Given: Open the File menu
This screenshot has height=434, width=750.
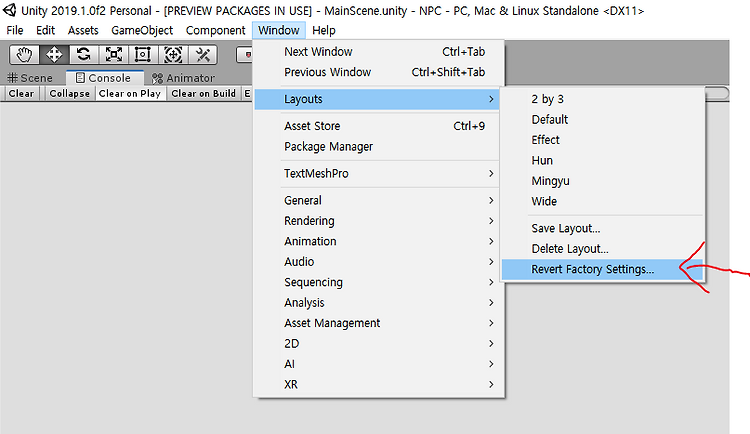Looking at the screenshot, I should pos(15,30).
